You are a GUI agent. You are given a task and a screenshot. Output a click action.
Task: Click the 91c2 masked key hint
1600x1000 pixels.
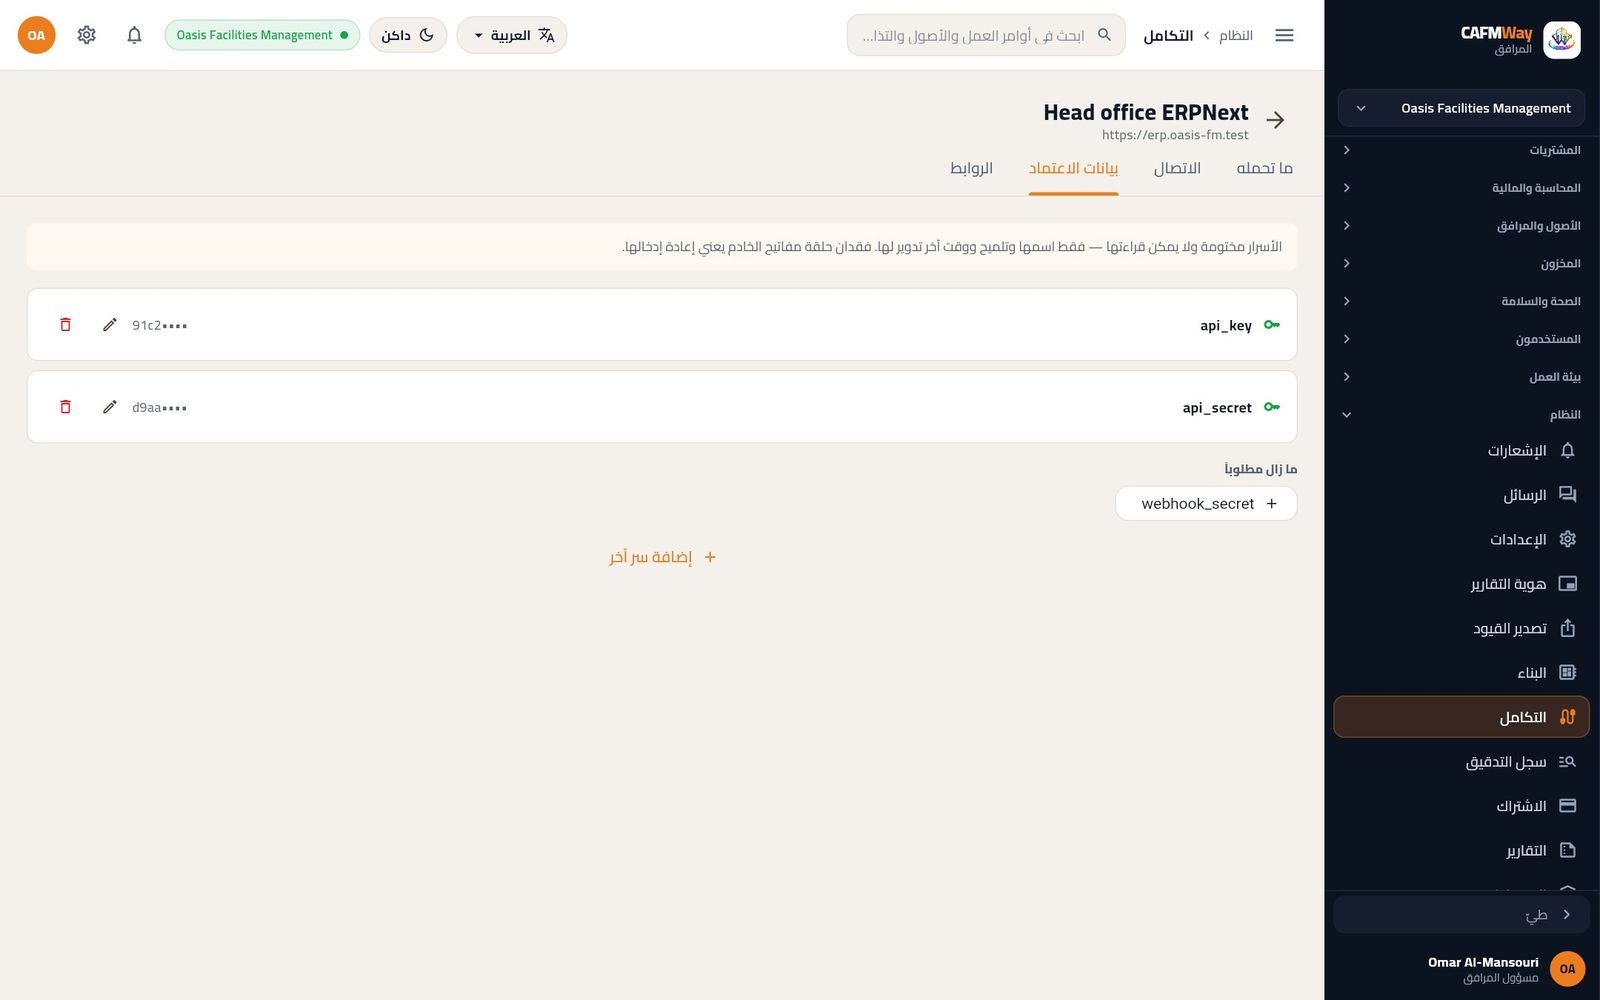[160, 325]
